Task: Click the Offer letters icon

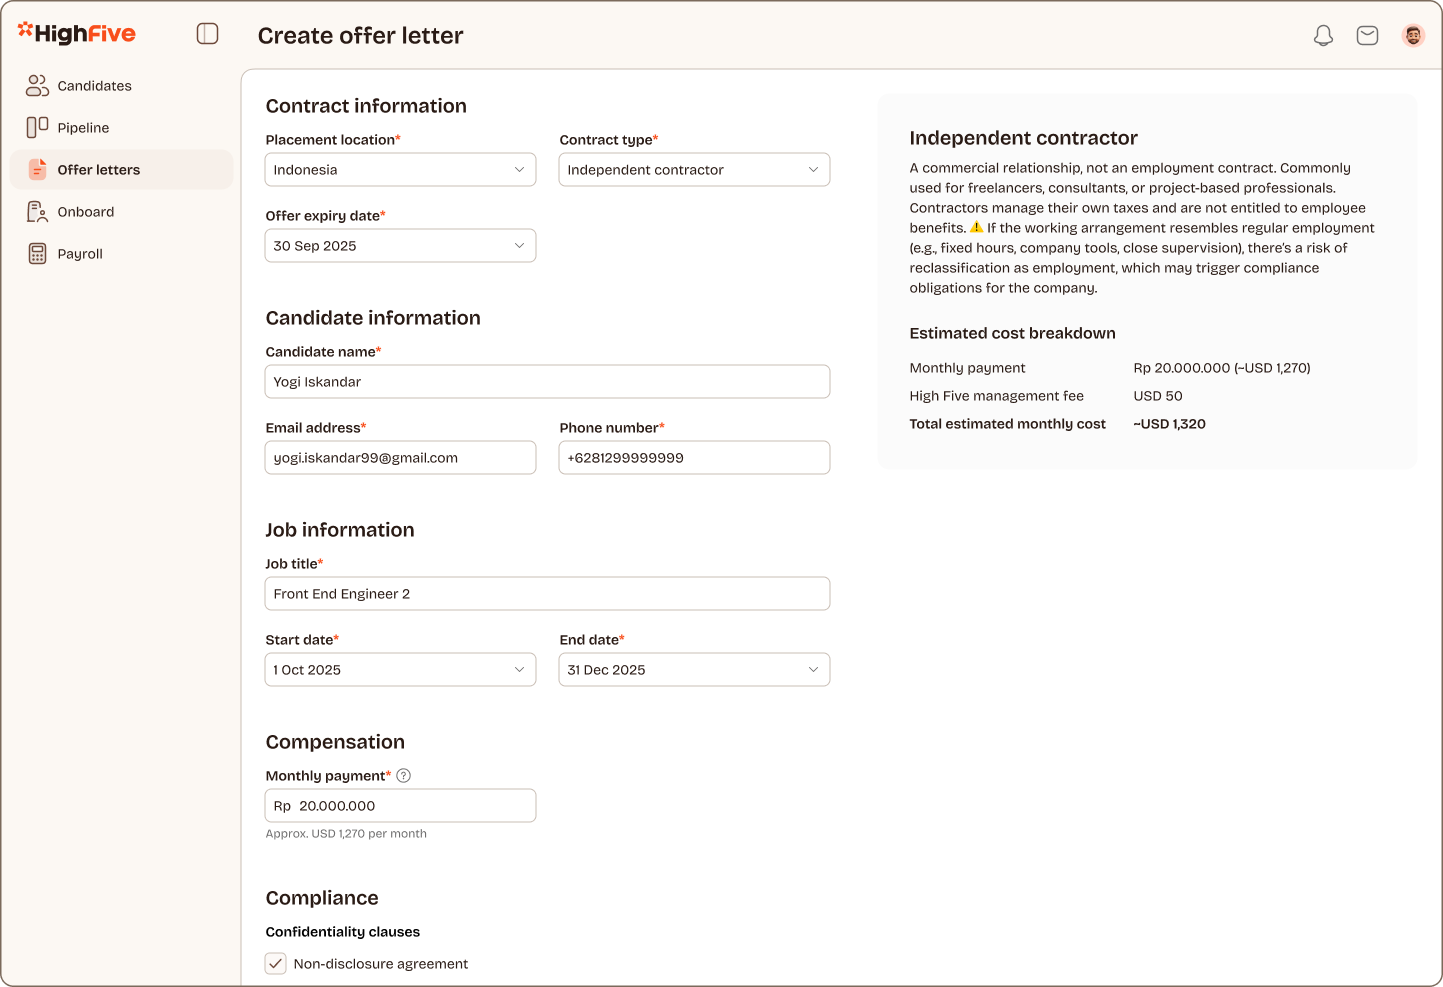Action: click(36, 169)
